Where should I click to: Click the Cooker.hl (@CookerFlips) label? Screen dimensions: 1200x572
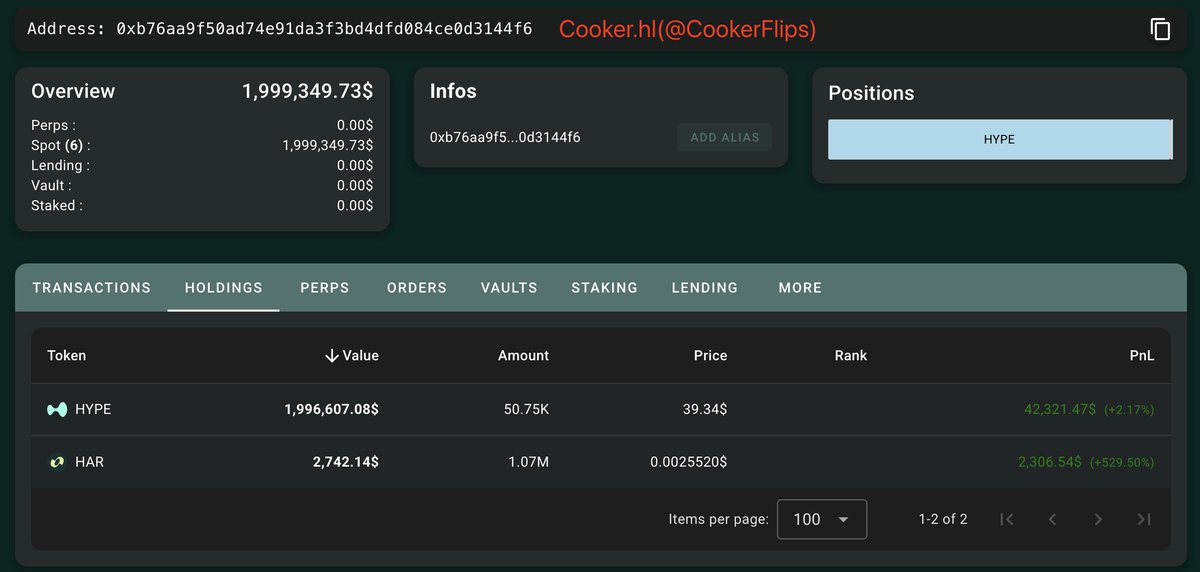click(x=688, y=29)
